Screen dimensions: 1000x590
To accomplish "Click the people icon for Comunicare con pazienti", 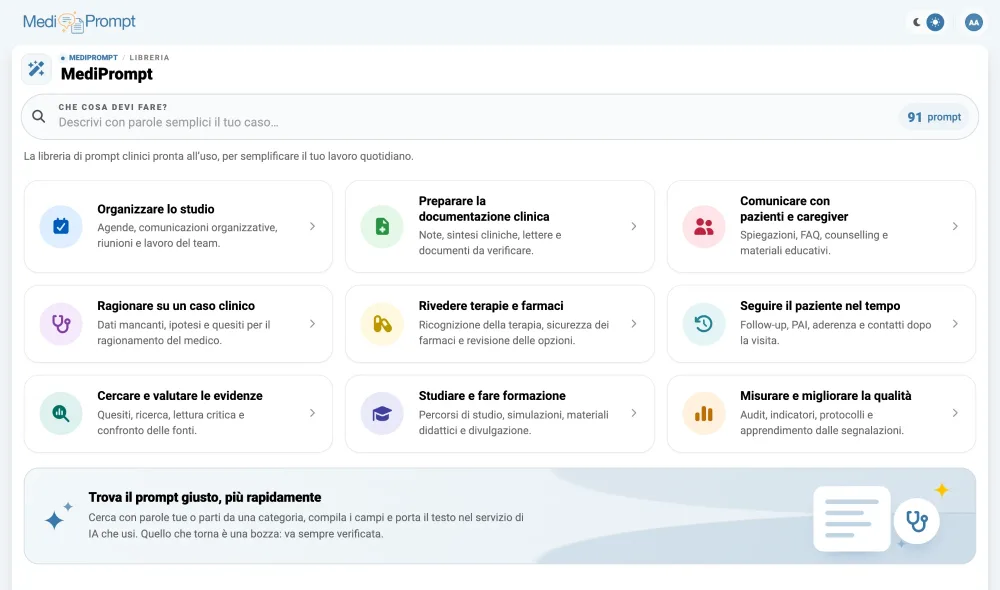I will 703,226.
